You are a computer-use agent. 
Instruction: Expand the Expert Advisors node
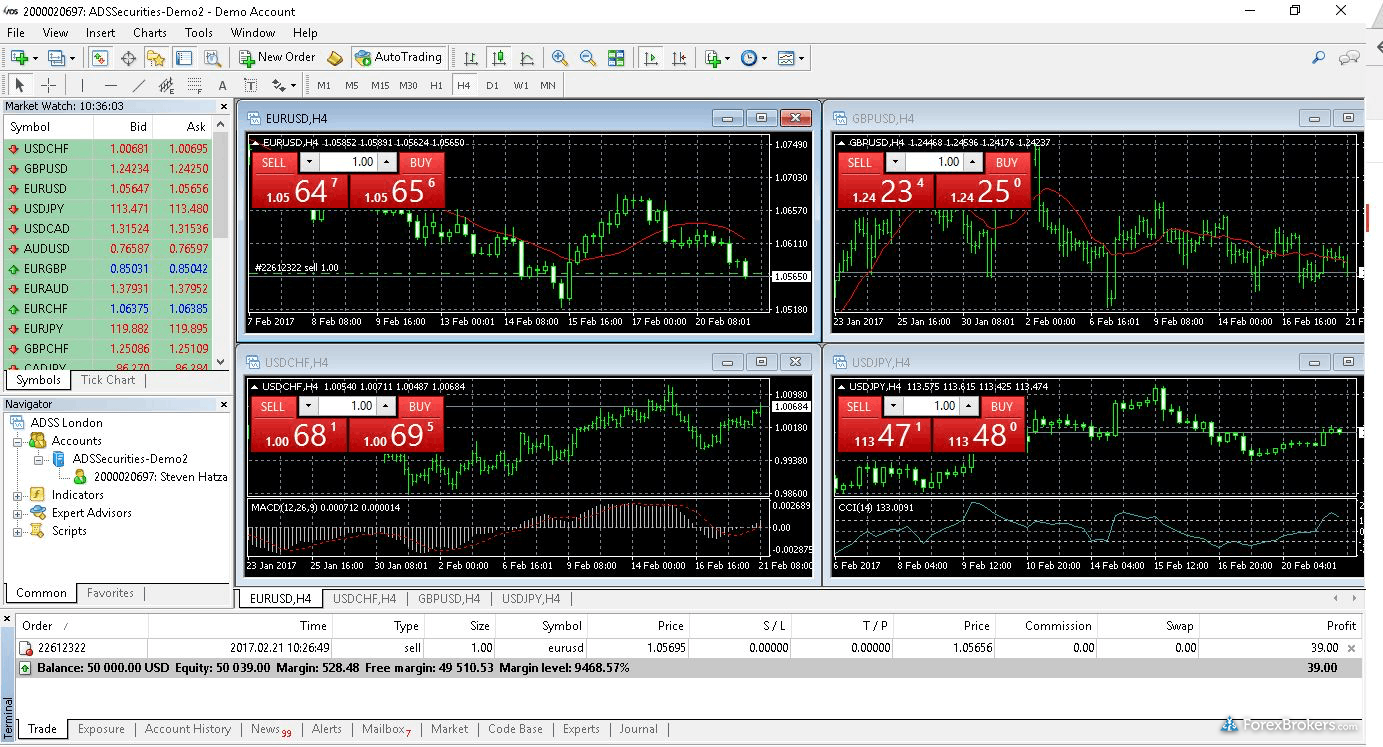(x=18, y=513)
